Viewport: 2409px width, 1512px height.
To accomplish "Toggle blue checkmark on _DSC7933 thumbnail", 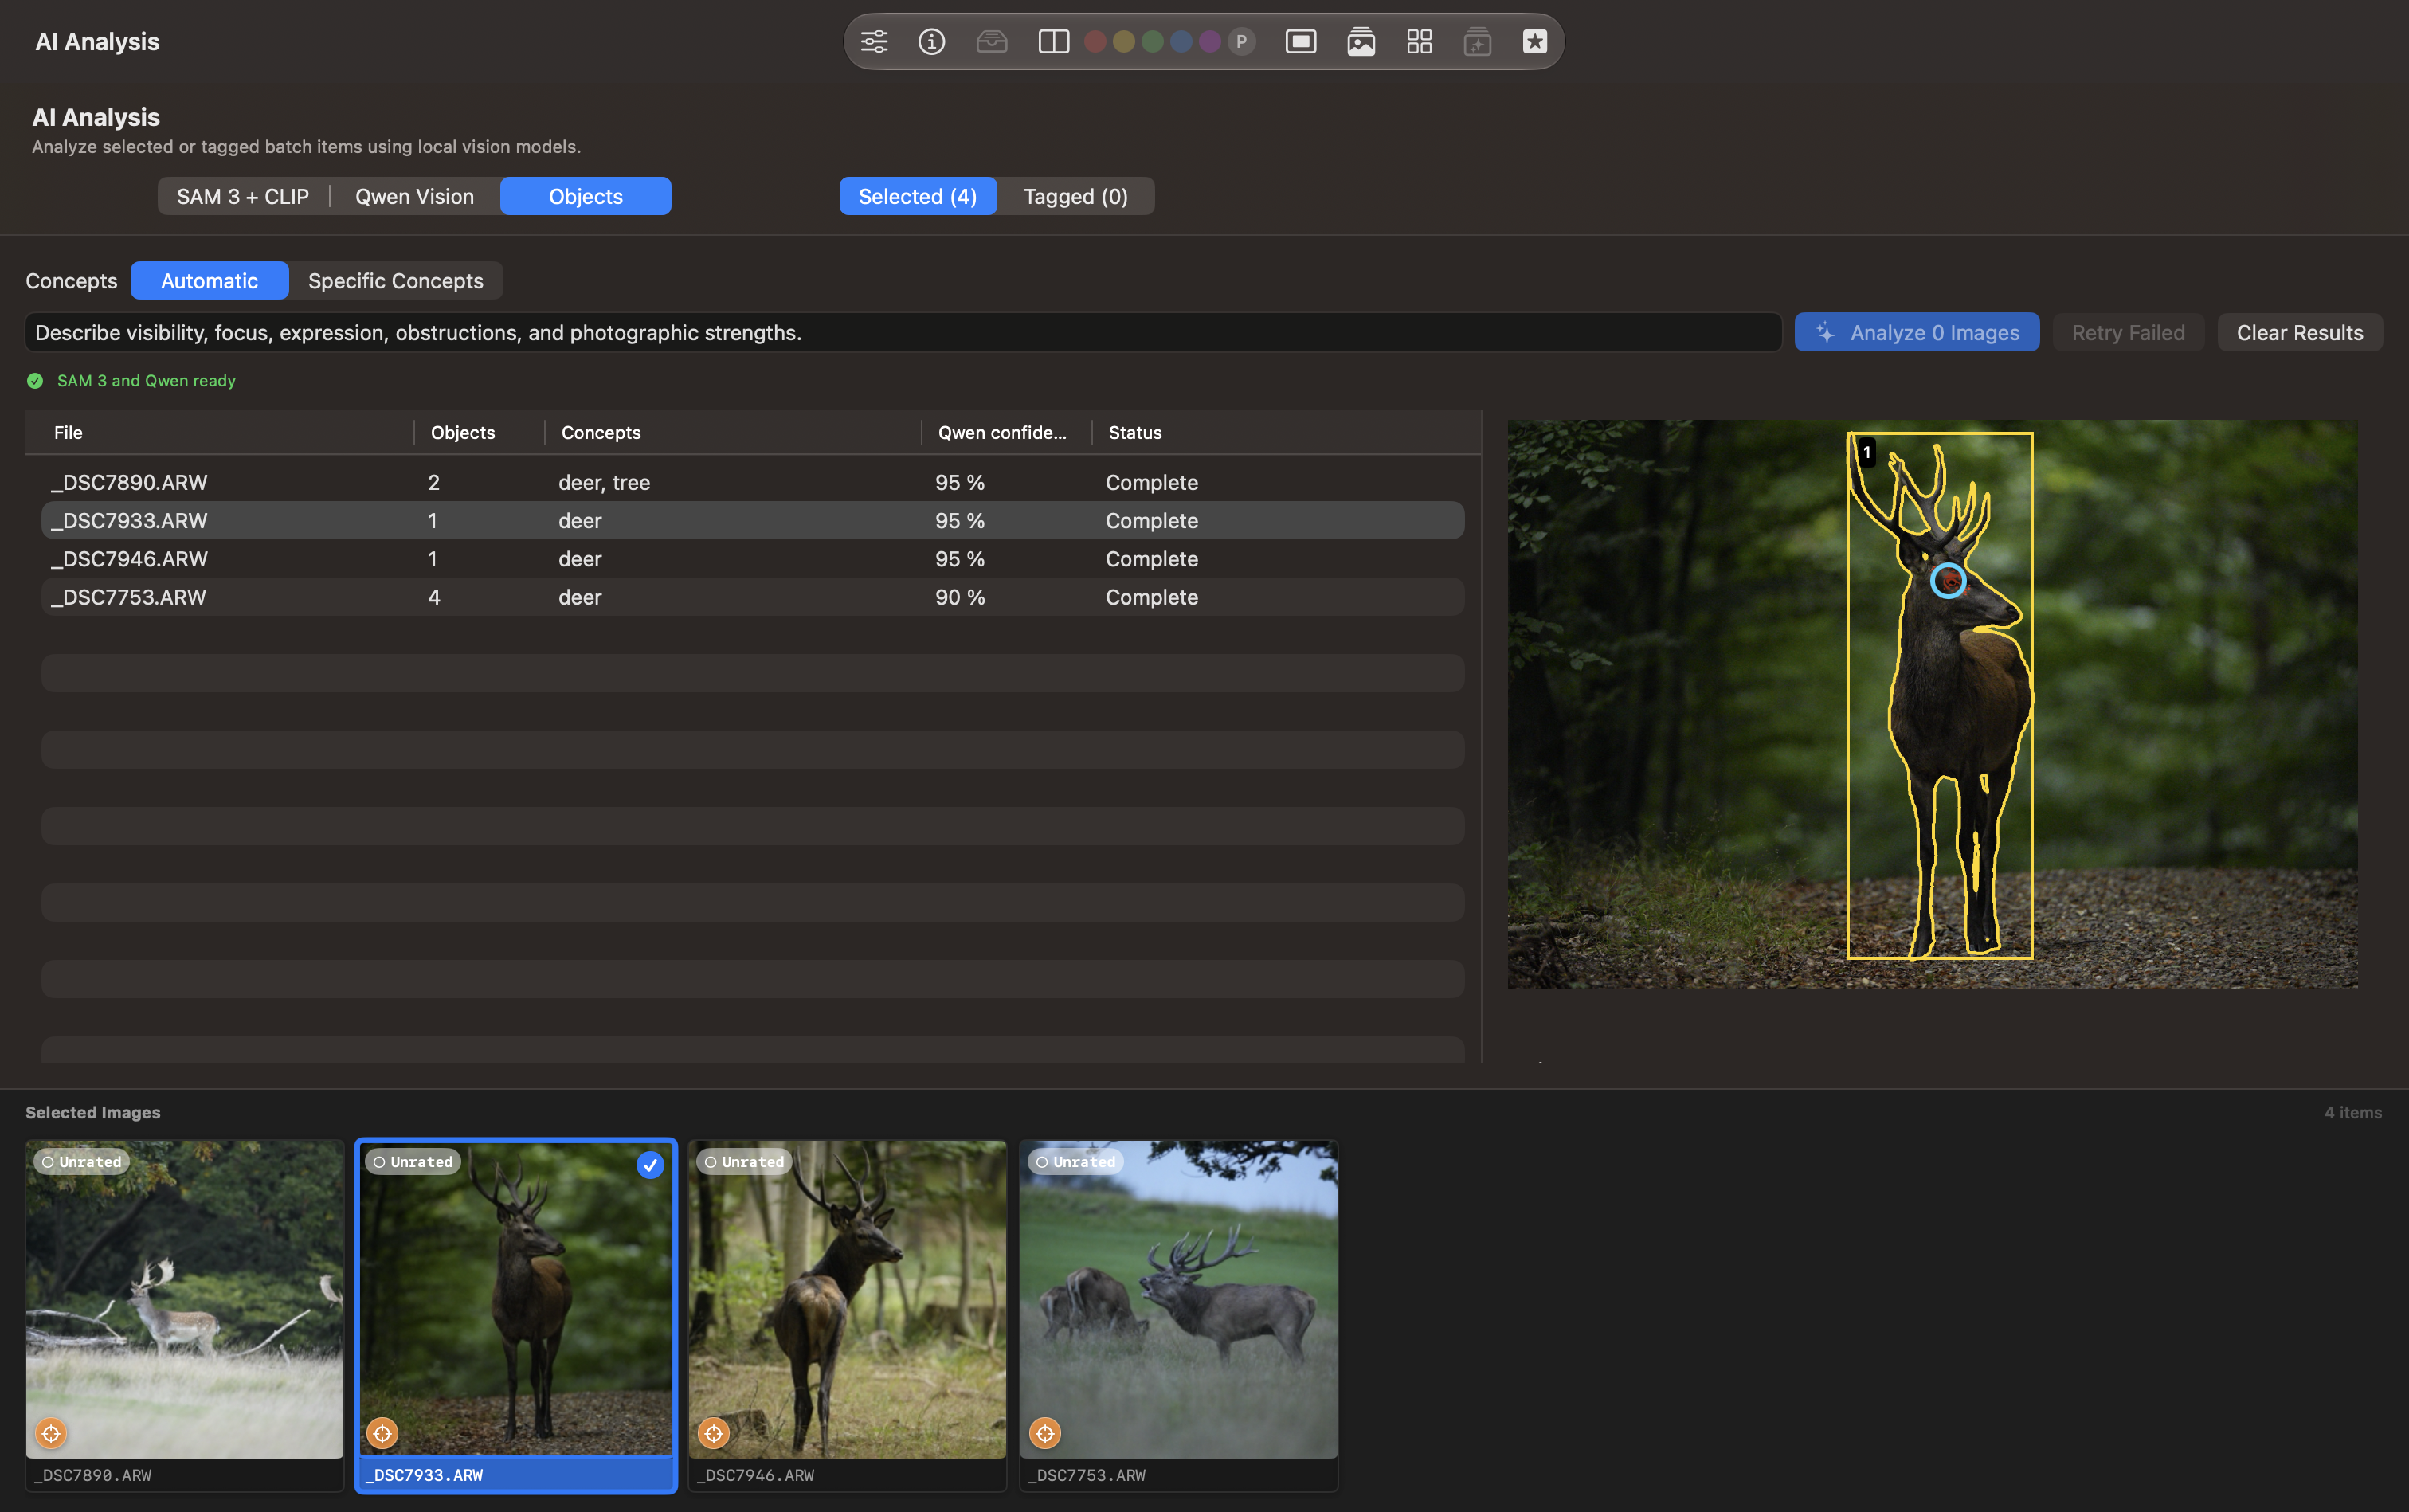I will coord(650,1165).
